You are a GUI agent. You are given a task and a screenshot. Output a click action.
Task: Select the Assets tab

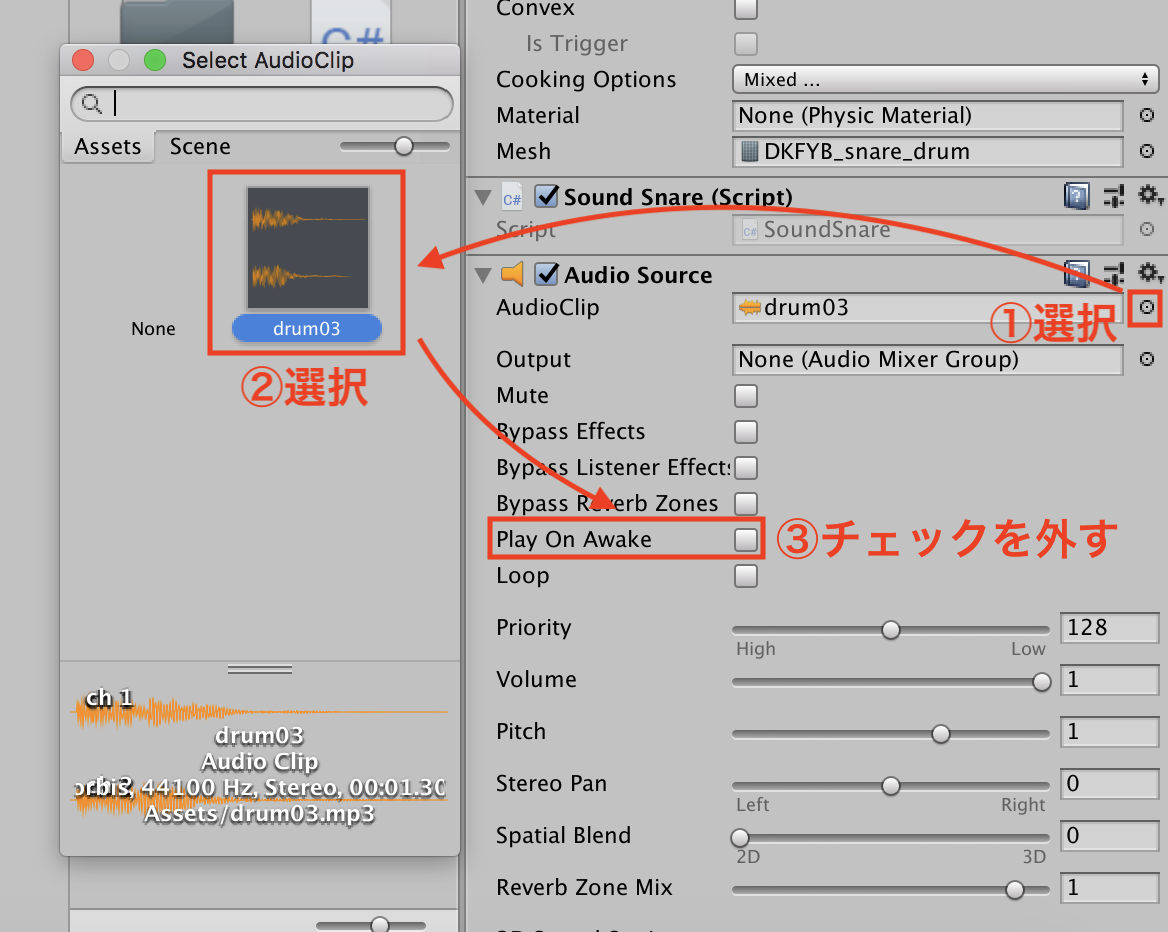click(x=107, y=146)
